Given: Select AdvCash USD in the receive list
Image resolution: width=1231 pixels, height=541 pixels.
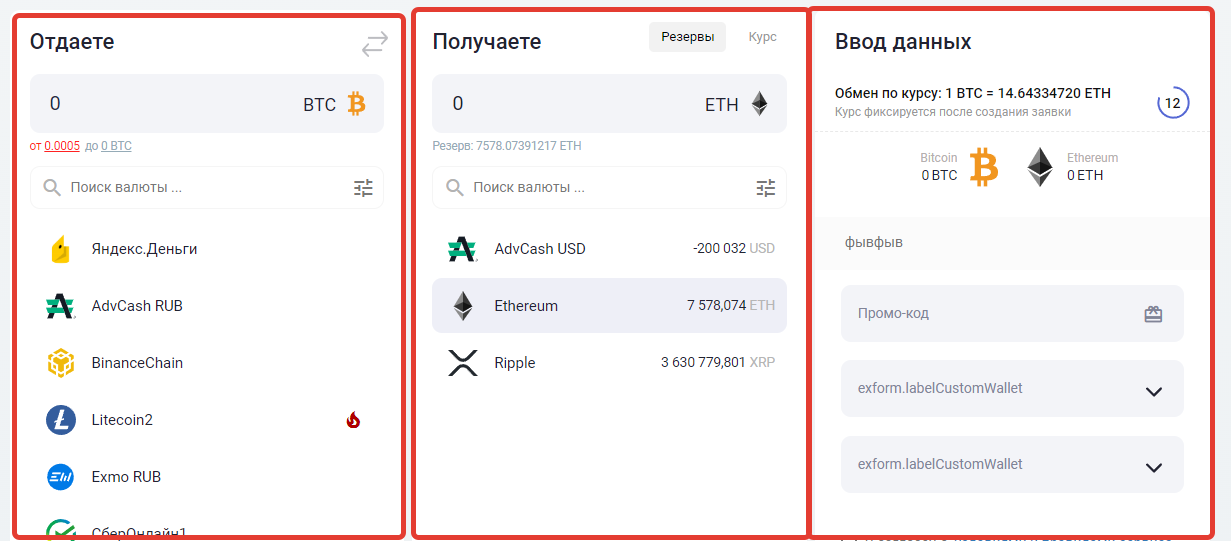Looking at the screenshot, I should tap(609, 249).
